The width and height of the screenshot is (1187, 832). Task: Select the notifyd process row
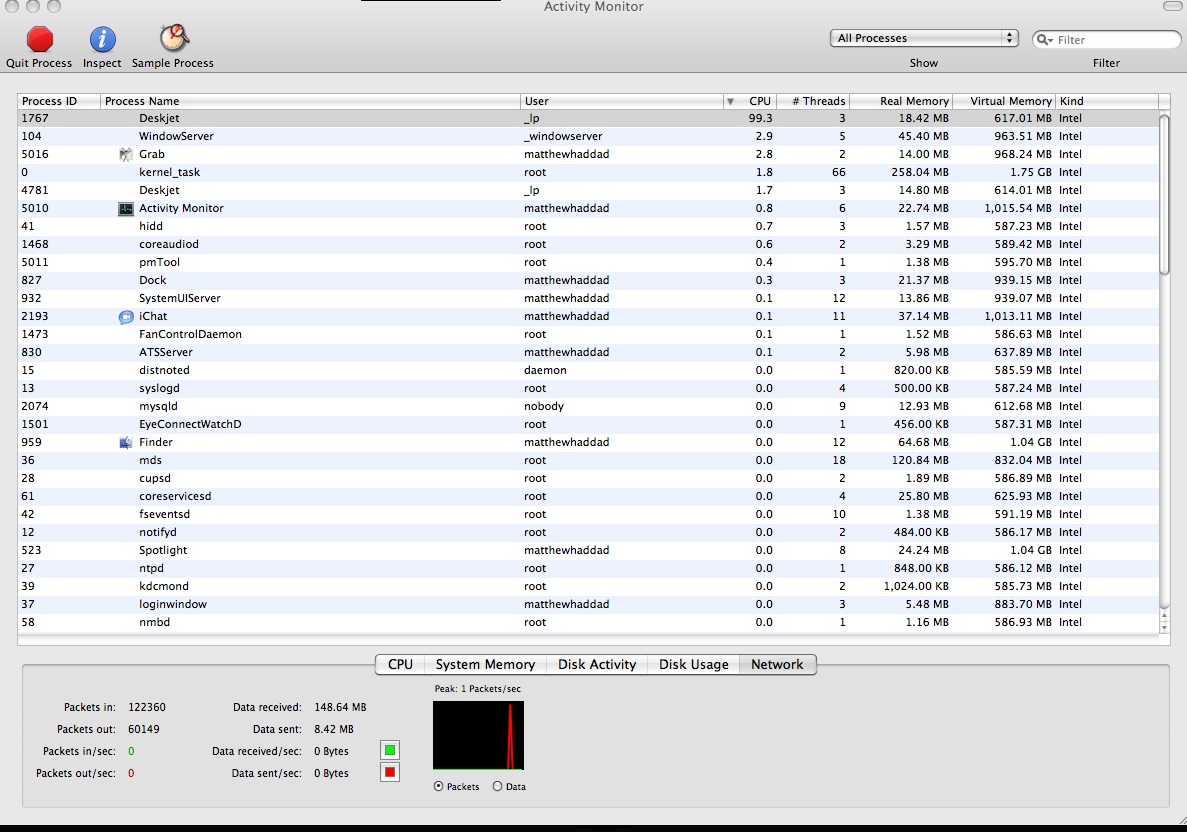click(588, 533)
